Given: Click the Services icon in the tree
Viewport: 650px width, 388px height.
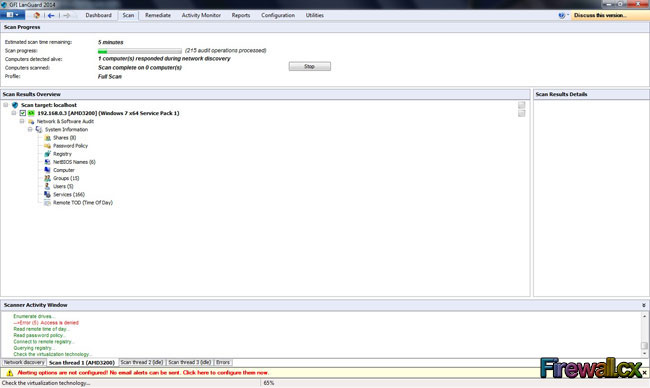Looking at the screenshot, I should pyautogui.click(x=47, y=194).
